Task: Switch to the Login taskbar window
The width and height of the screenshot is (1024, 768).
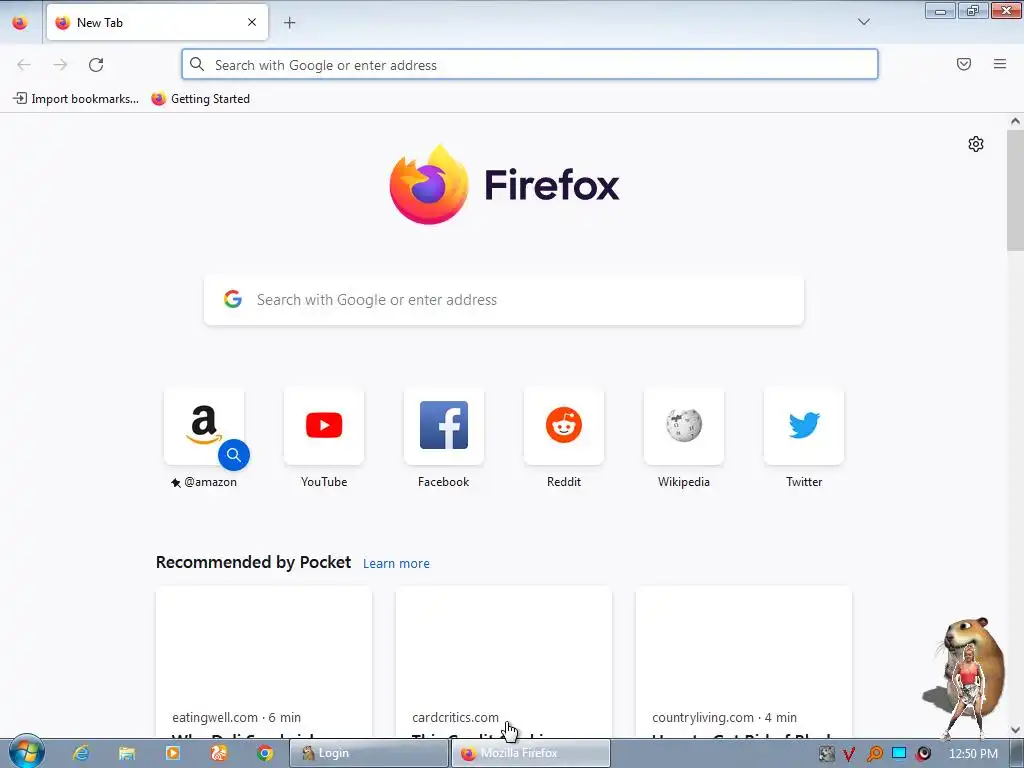Action: pos(368,753)
